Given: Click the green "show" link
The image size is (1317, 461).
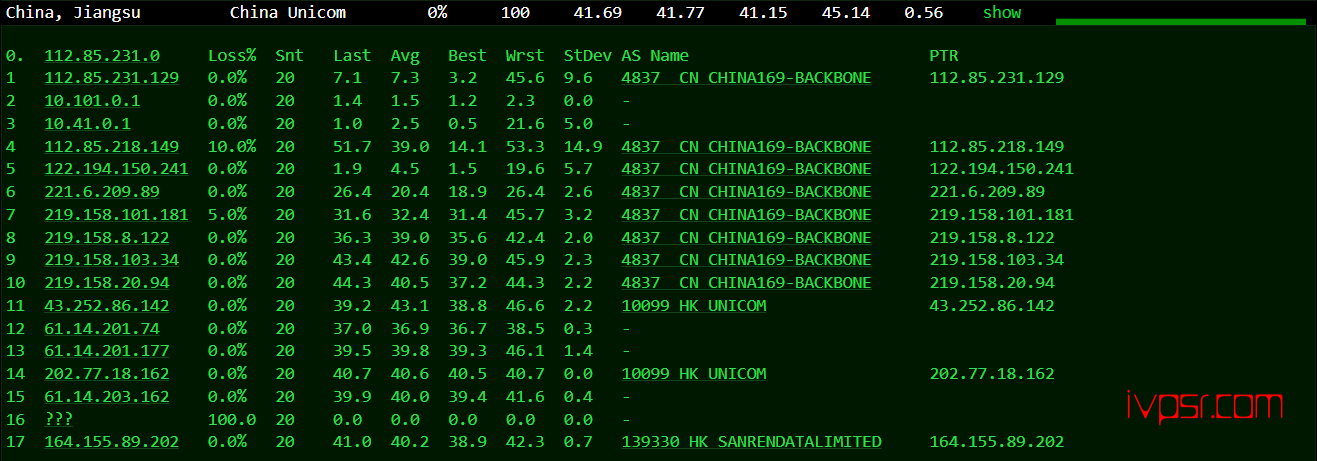Looking at the screenshot, I should [1002, 12].
